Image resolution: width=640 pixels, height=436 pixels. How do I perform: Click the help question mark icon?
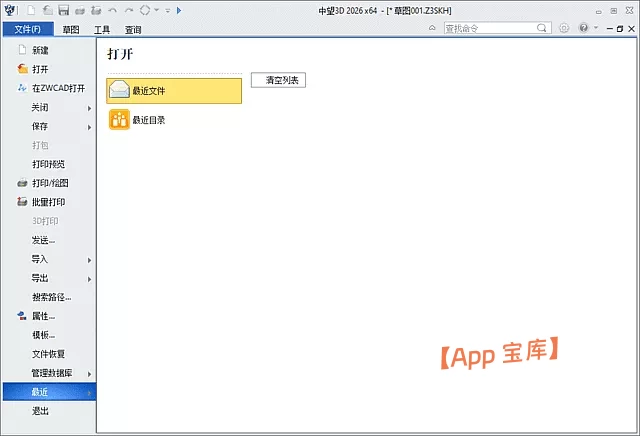pyautogui.click(x=582, y=28)
